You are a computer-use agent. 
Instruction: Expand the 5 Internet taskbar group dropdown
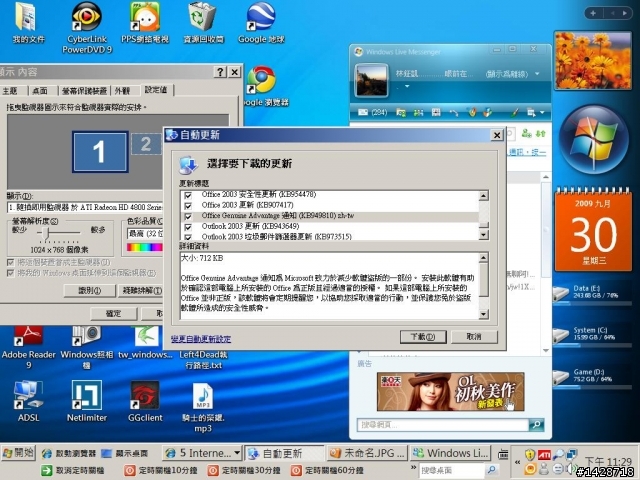point(237,453)
